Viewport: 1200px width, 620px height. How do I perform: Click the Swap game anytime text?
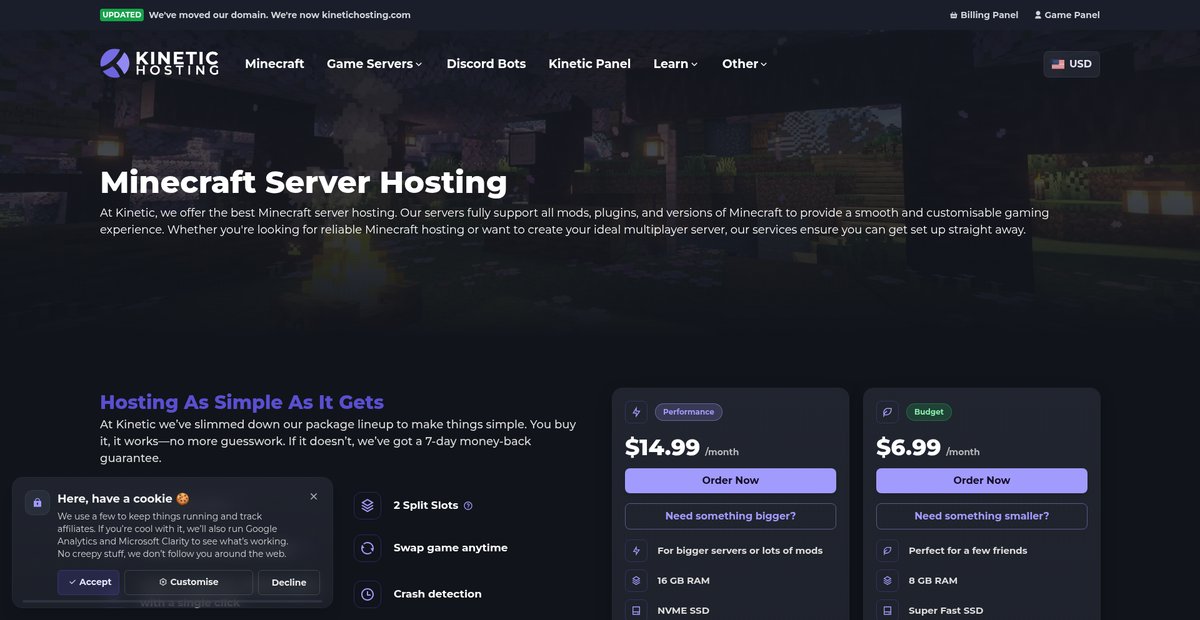point(450,548)
